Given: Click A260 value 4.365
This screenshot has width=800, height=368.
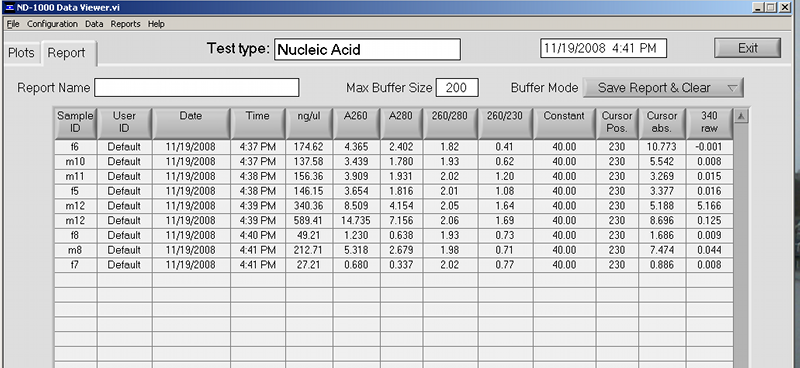Looking at the screenshot, I should (356, 147).
